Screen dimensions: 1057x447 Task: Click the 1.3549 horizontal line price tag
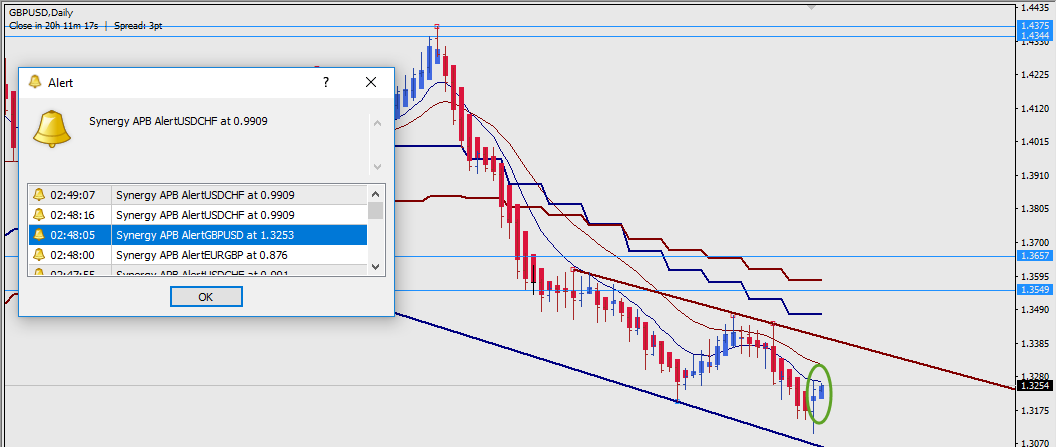[1034, 290]
